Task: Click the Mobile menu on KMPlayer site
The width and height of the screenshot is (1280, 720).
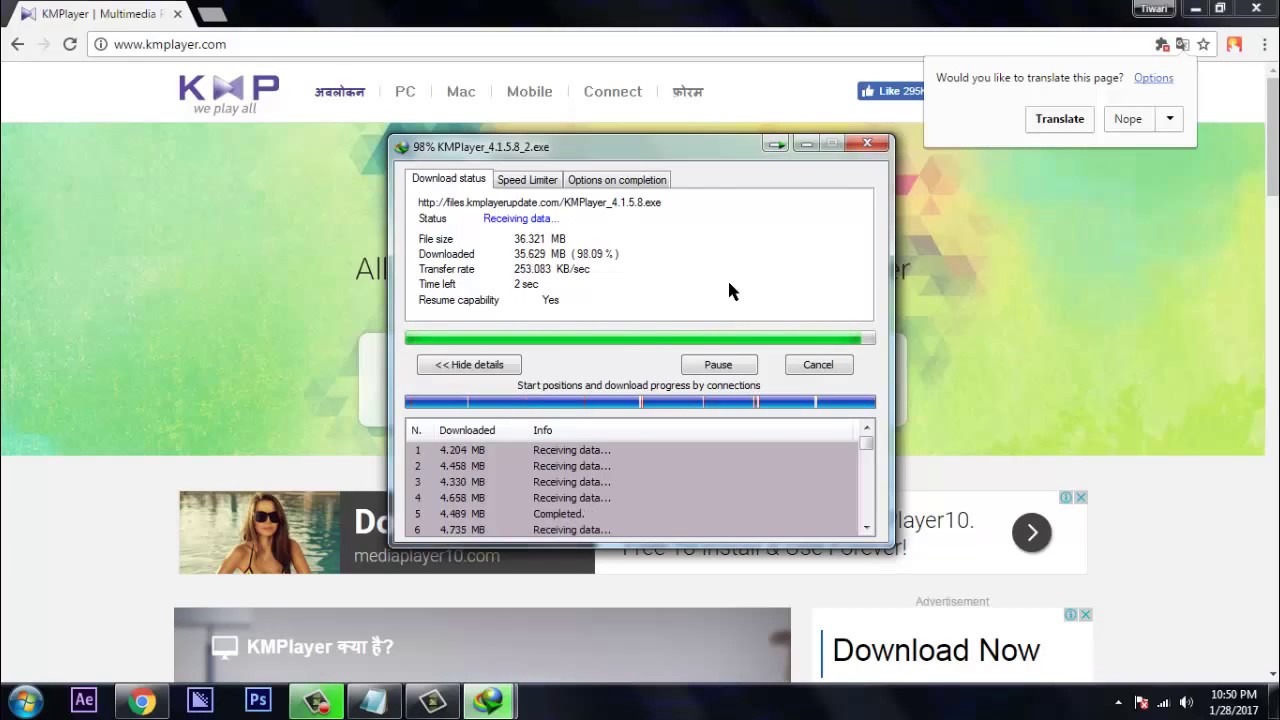Action: [x=529, y=91]
